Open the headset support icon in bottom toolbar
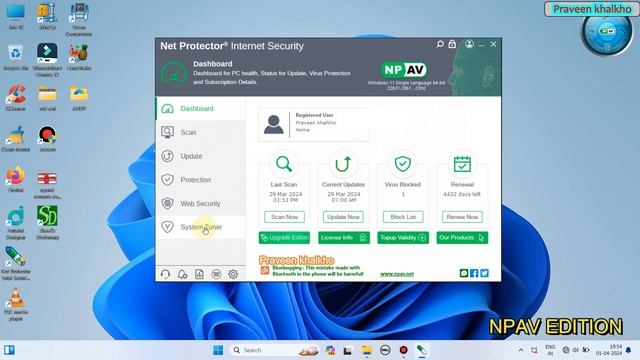Viewport: 640px width, 360px height. (165, 274)
